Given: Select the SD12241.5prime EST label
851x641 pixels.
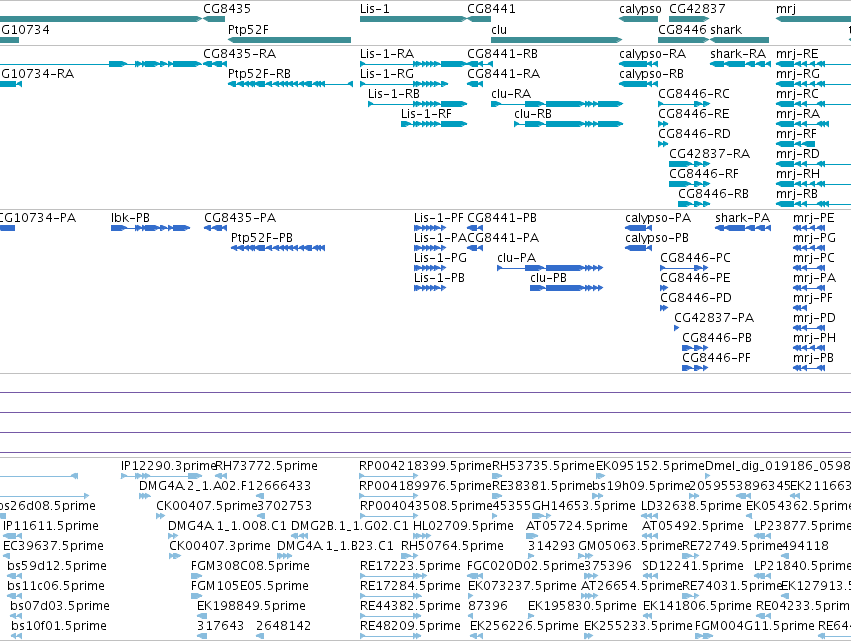Looking at the screenshot, I should point(693,566).
